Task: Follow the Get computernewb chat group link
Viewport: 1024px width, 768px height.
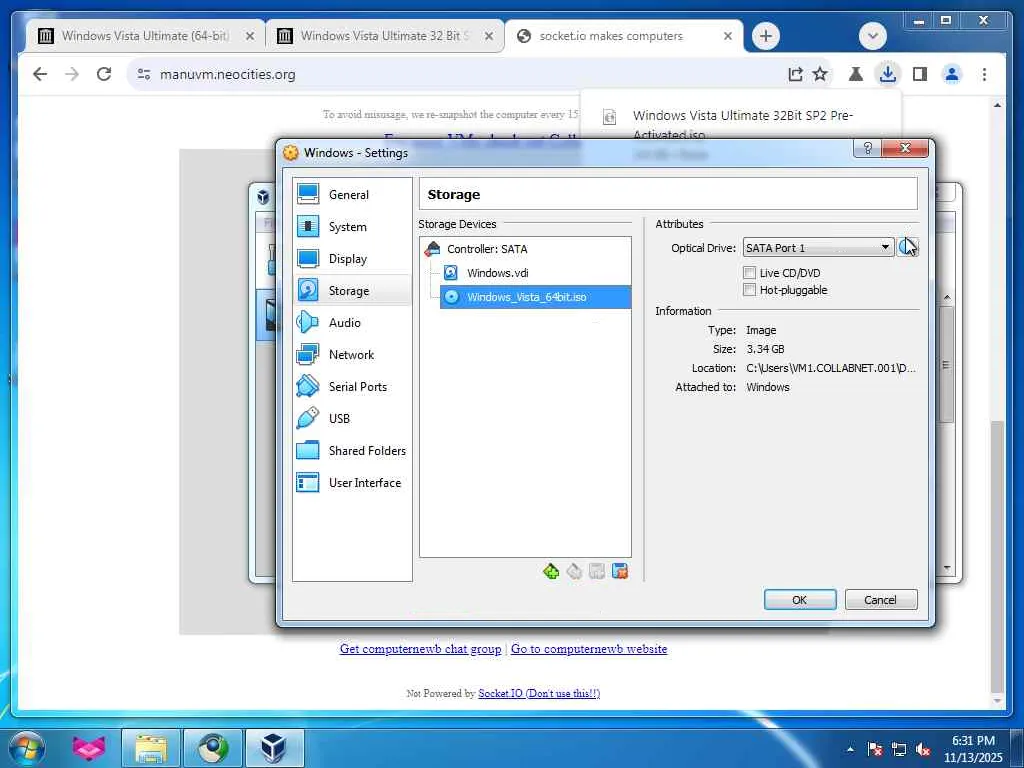Action: [x=421, y=649]
